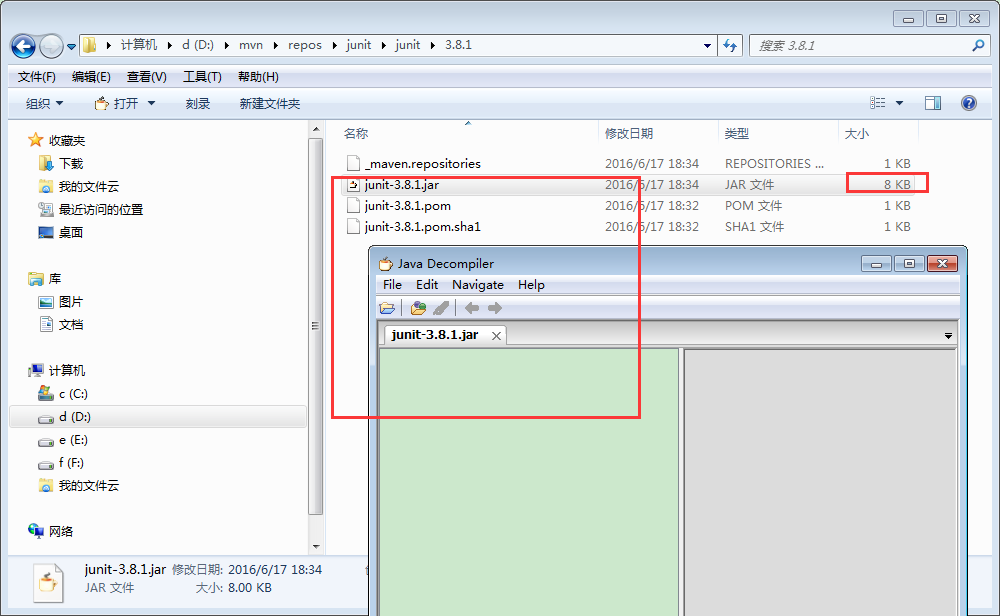Select 库 in the navigation pane
Viewport: 1000px width, 616px height.
tap(55, 279)
